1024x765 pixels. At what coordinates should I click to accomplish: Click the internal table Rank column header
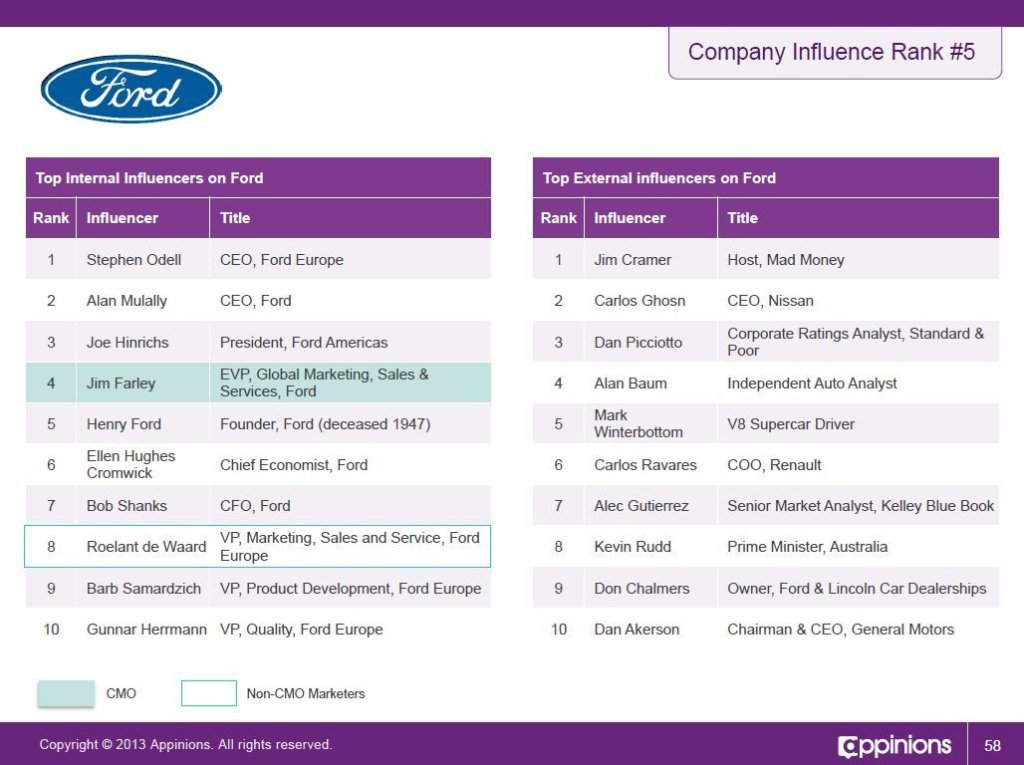[51, 218]
